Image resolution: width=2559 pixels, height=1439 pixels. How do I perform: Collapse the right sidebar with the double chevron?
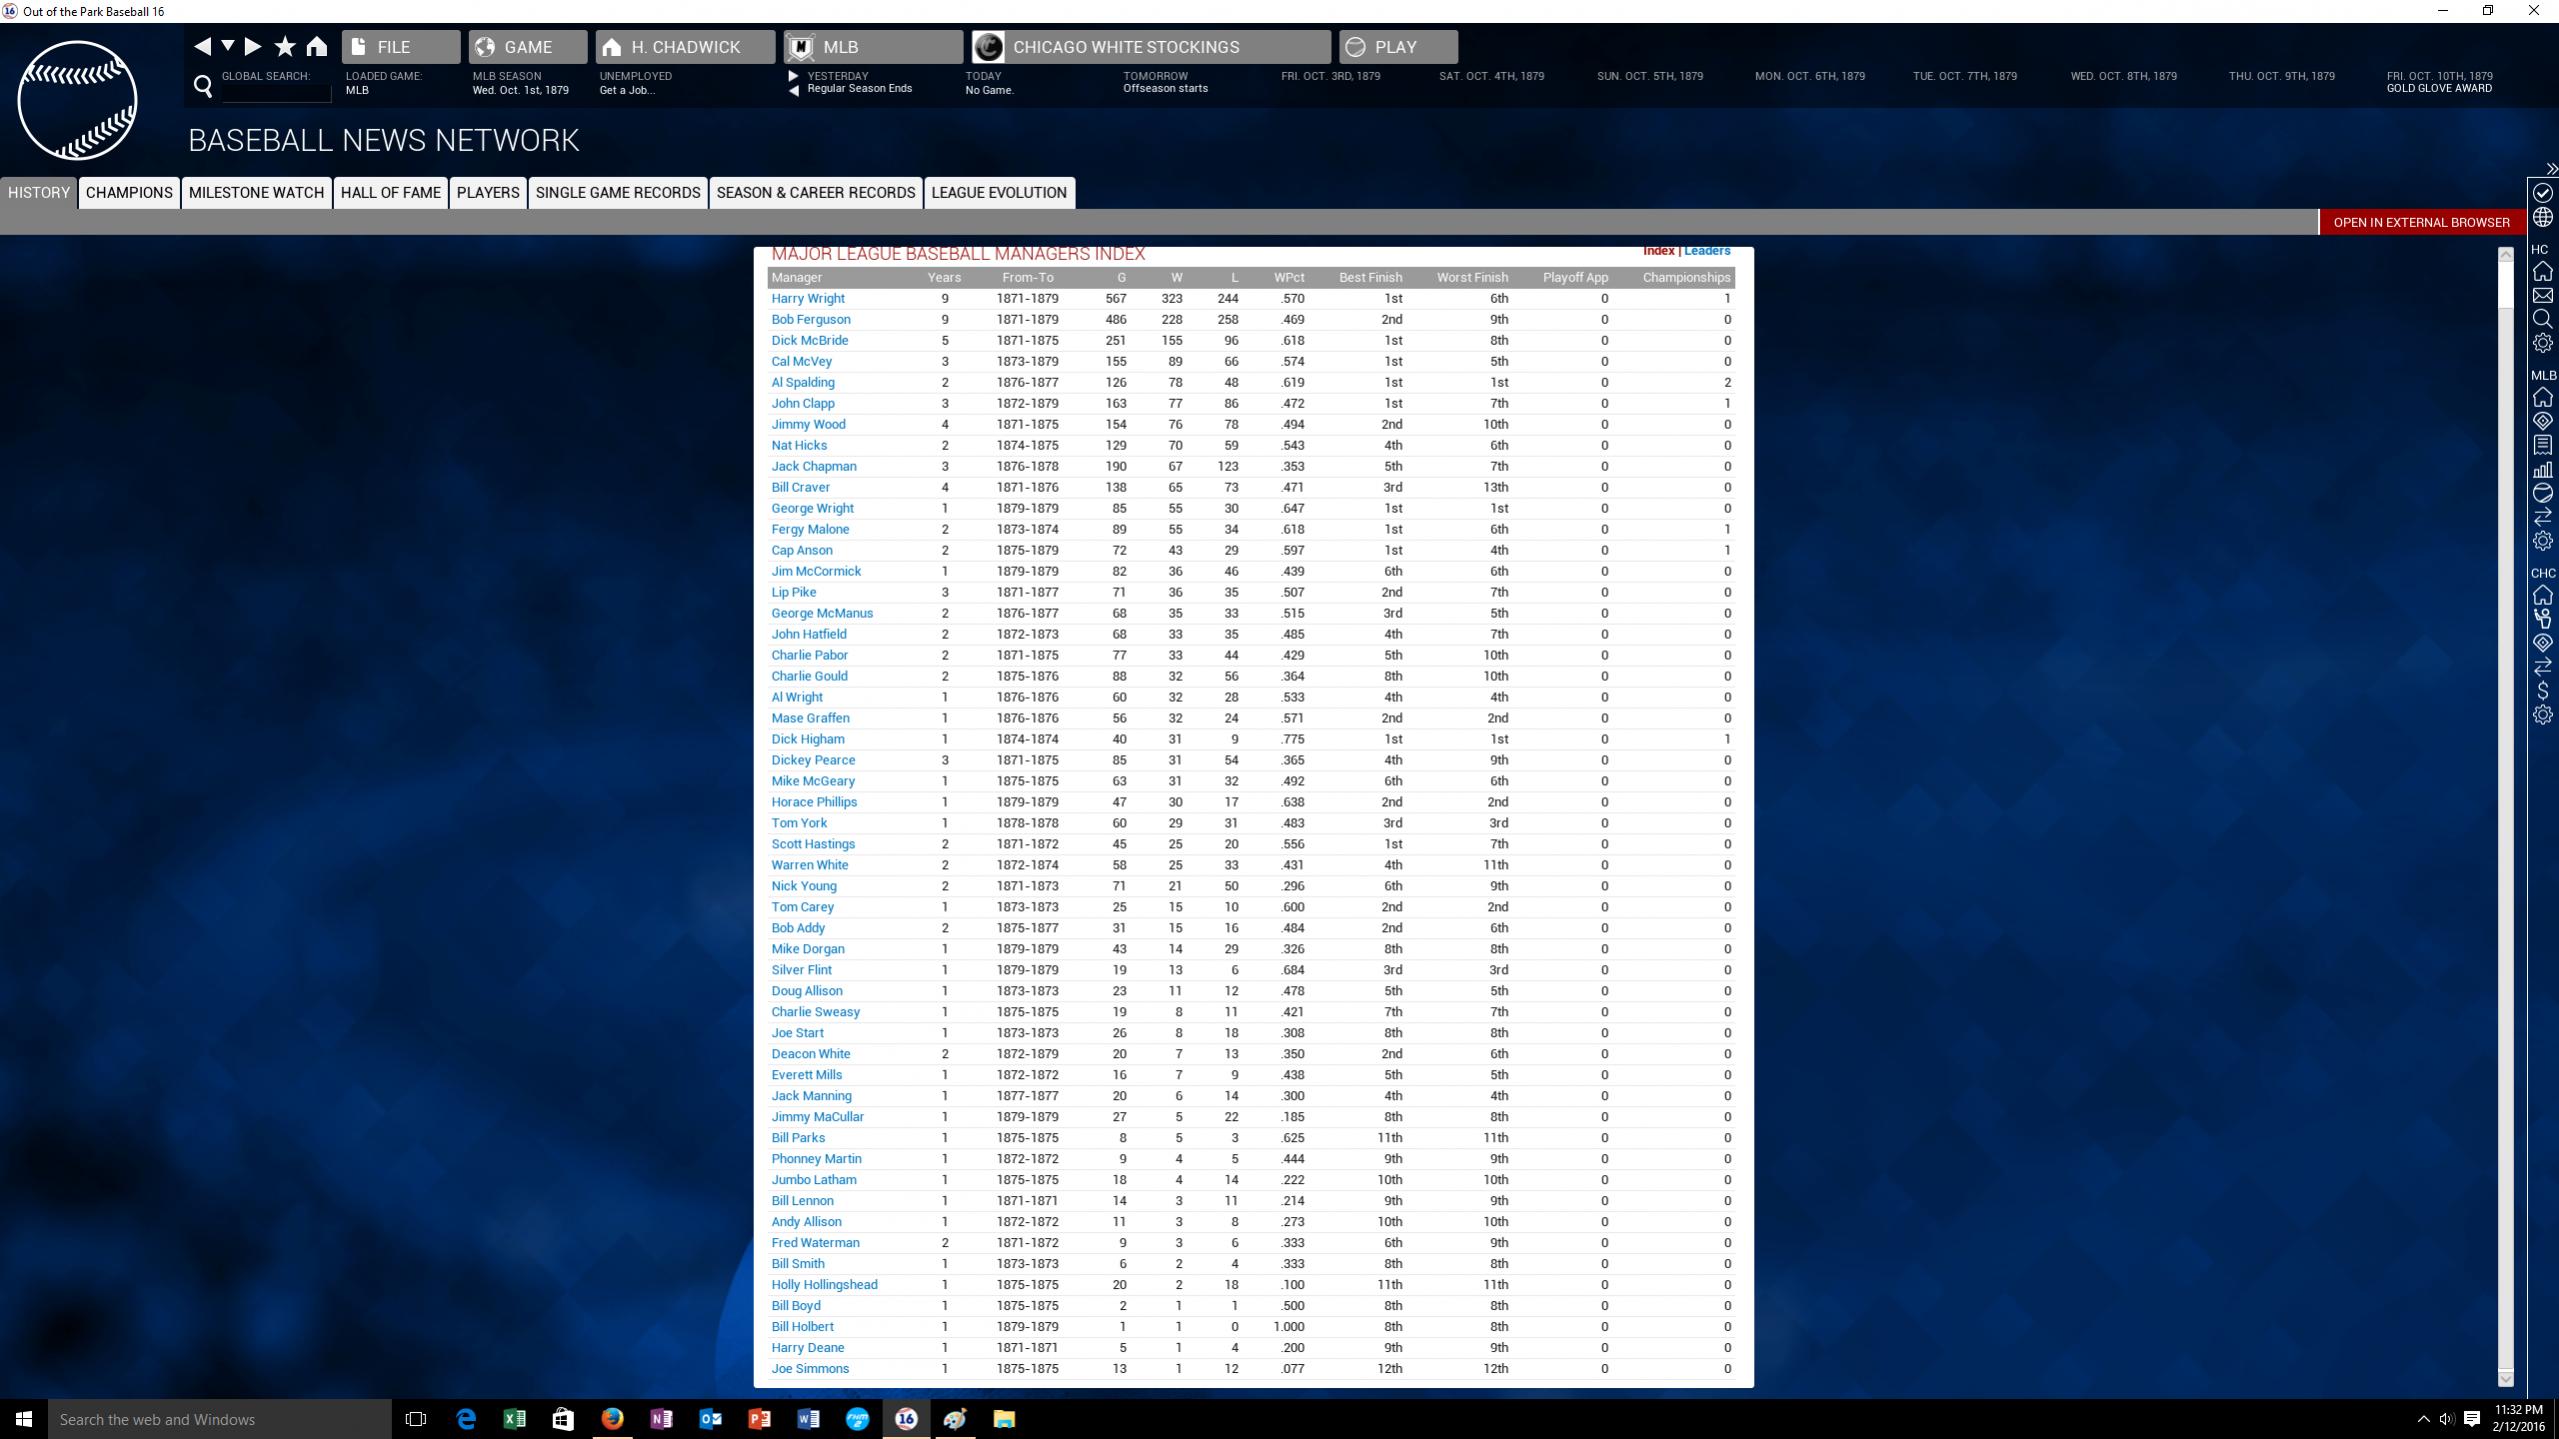click(2551, 169)
